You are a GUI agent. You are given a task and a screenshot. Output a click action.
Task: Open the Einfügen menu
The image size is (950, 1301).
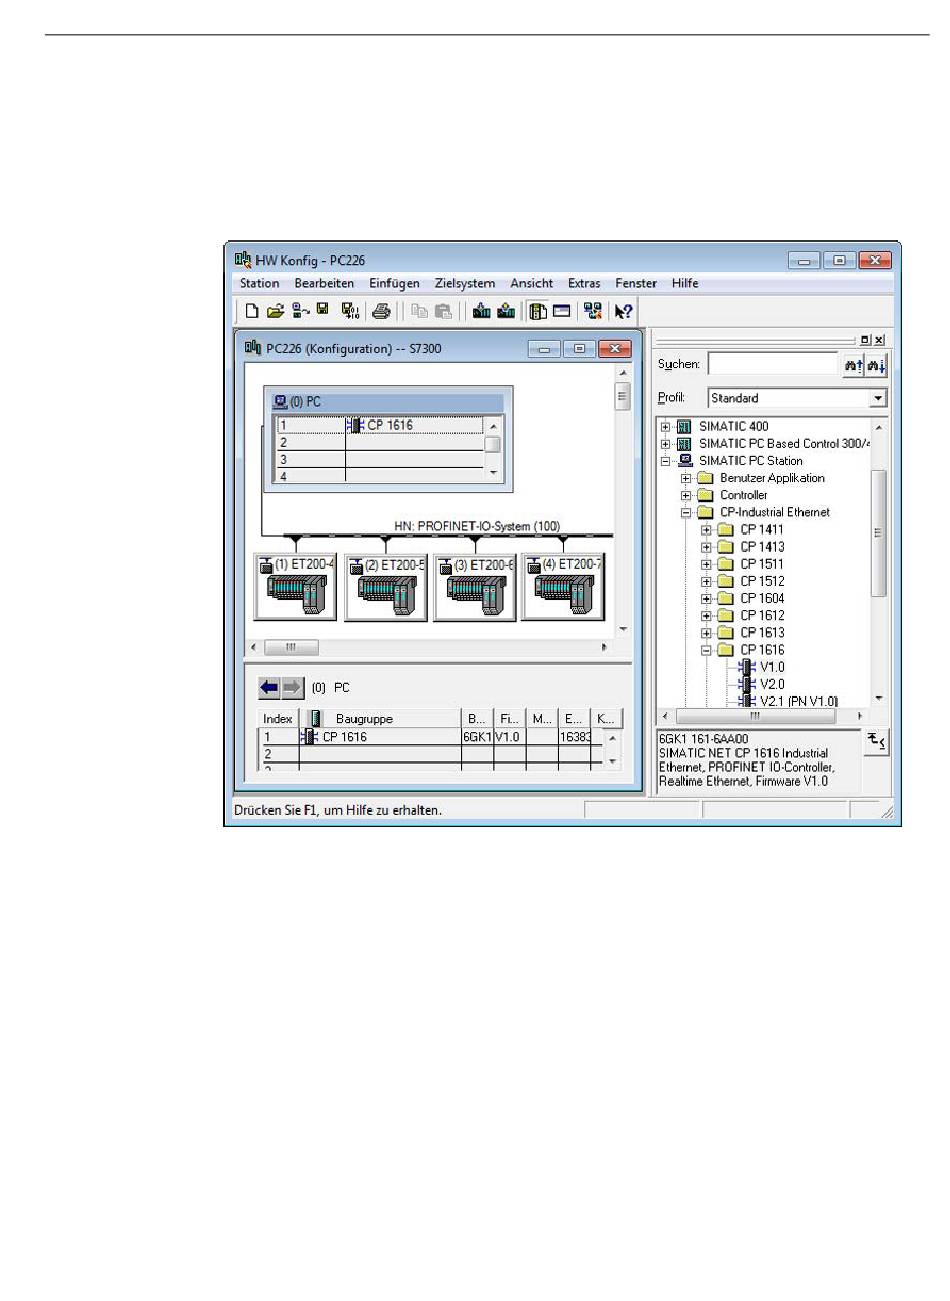coord(394,283)
